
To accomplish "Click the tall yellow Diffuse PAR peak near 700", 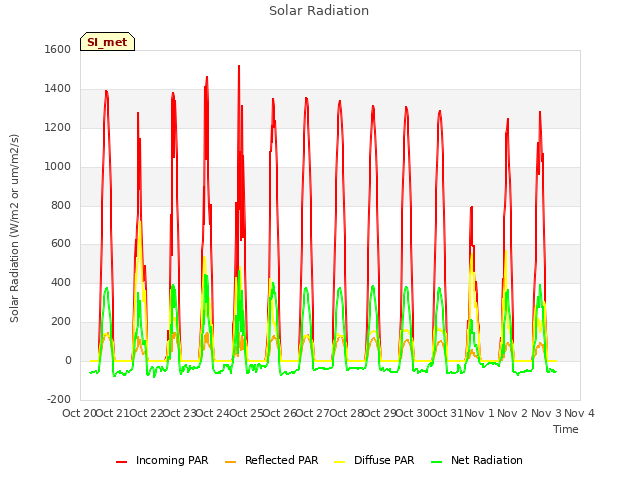I will 140,223.
